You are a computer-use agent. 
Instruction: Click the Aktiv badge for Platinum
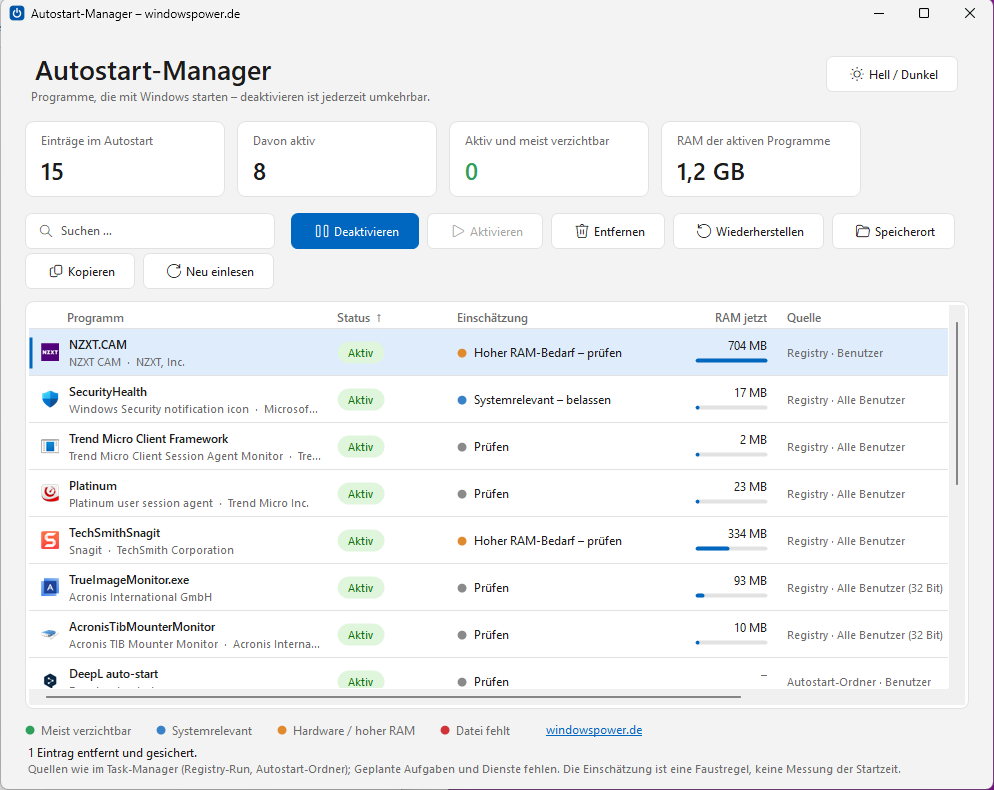(361, 493)
